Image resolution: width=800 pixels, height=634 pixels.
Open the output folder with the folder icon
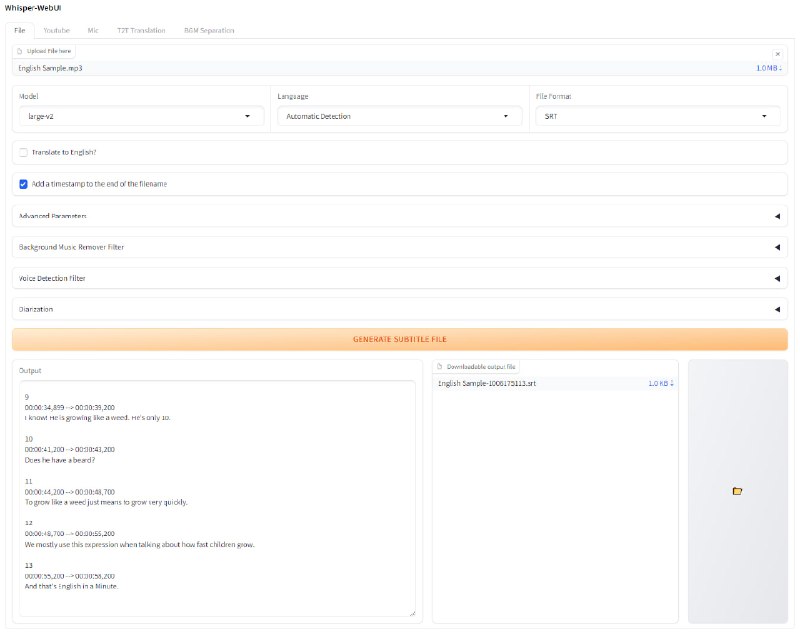737,491
